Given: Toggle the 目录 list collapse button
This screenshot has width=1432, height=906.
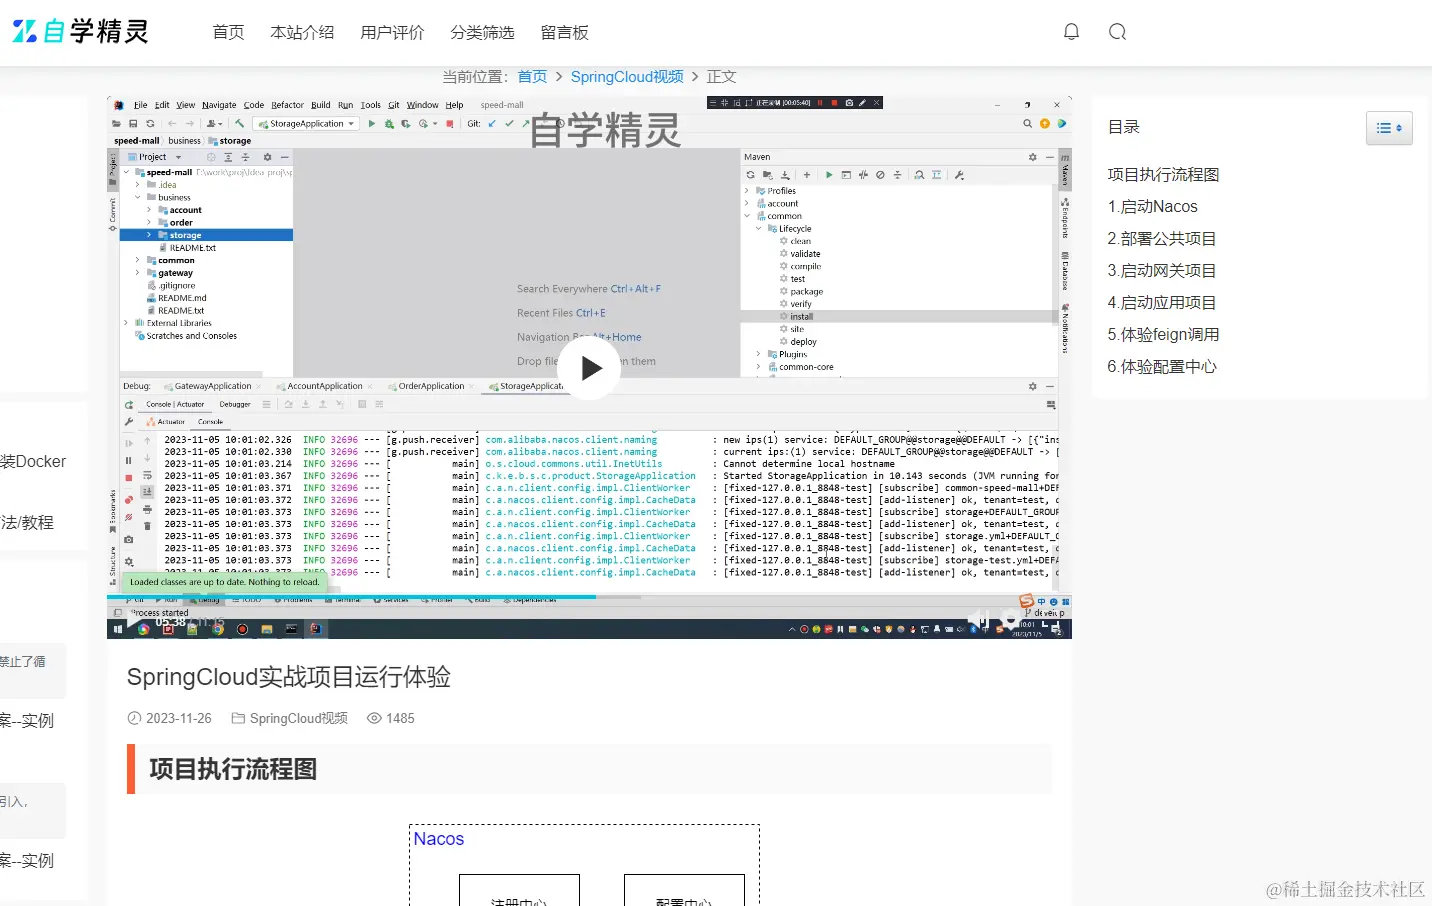Looking at the screenshot, I should coord(1389,128).
